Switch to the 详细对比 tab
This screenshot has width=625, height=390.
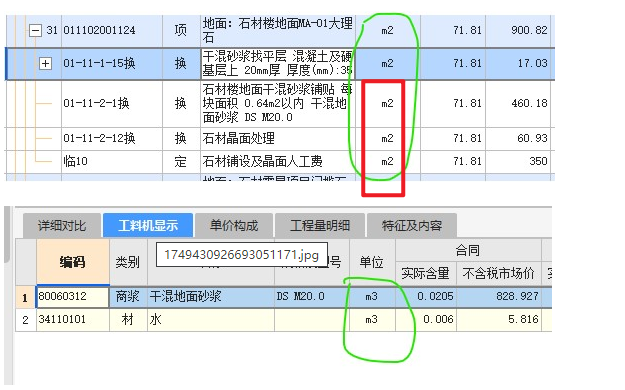(62, 226)
